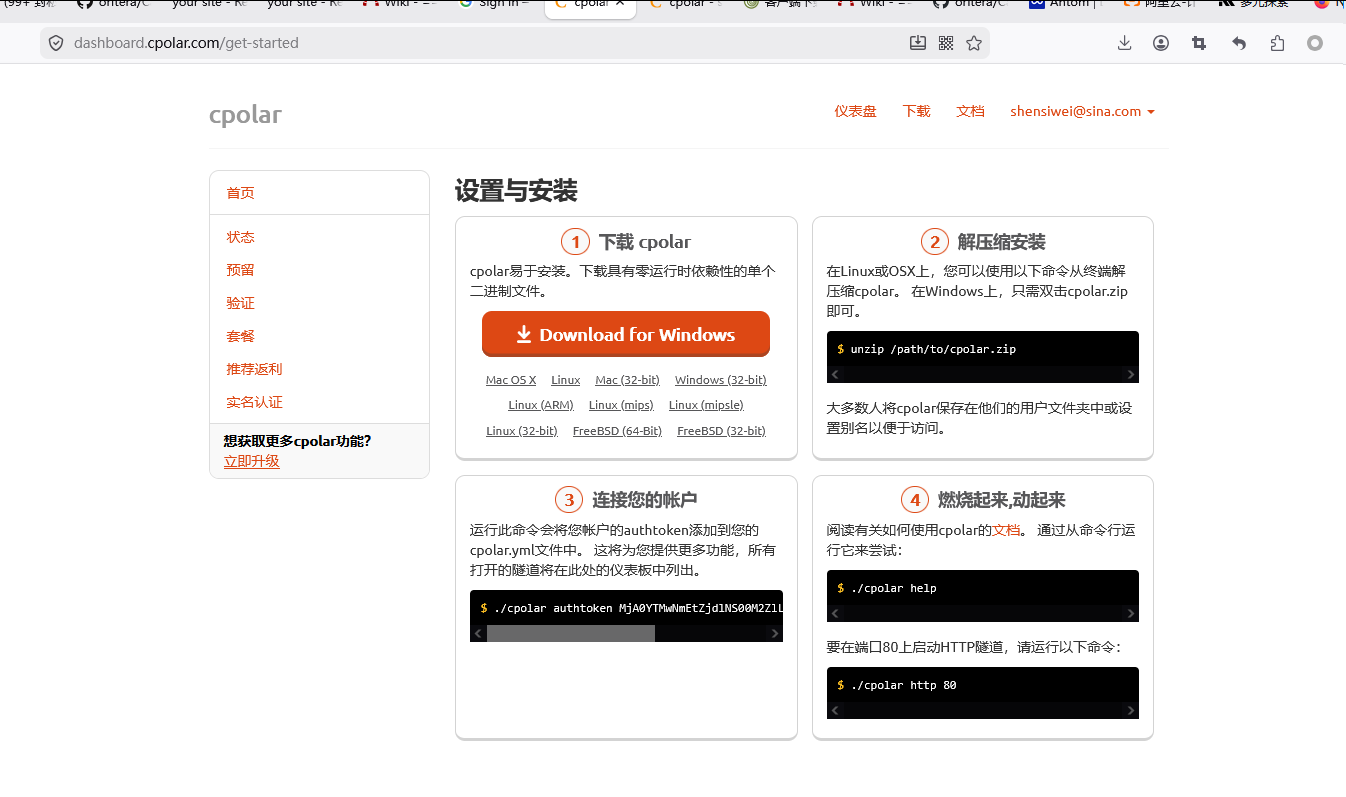This screenshot has height=797, width=1346.
Task: Click right scroll arrow of authtoken code block
Action: click(775, 633)
